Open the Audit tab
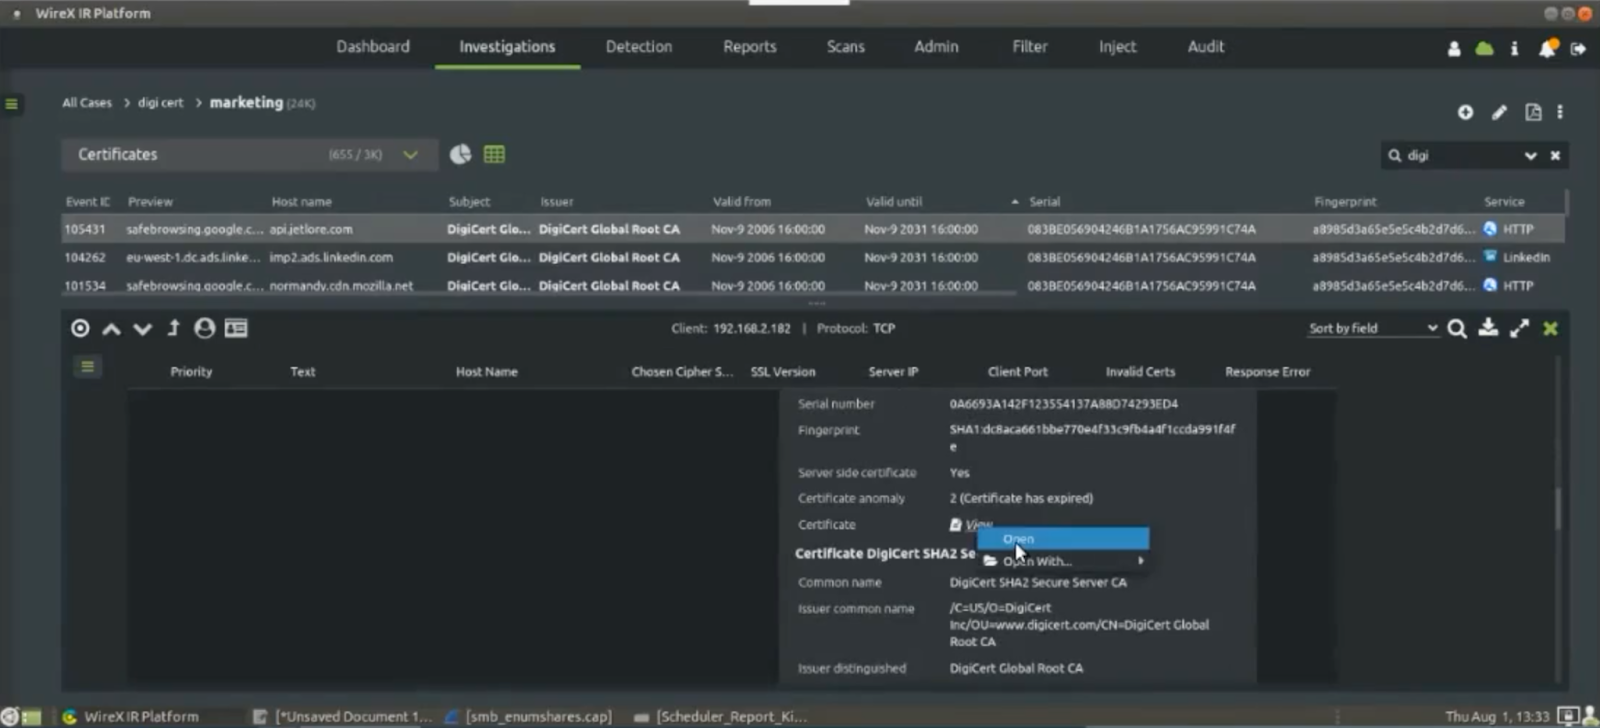1600x728 pixels. click(x=1206, y=46)
